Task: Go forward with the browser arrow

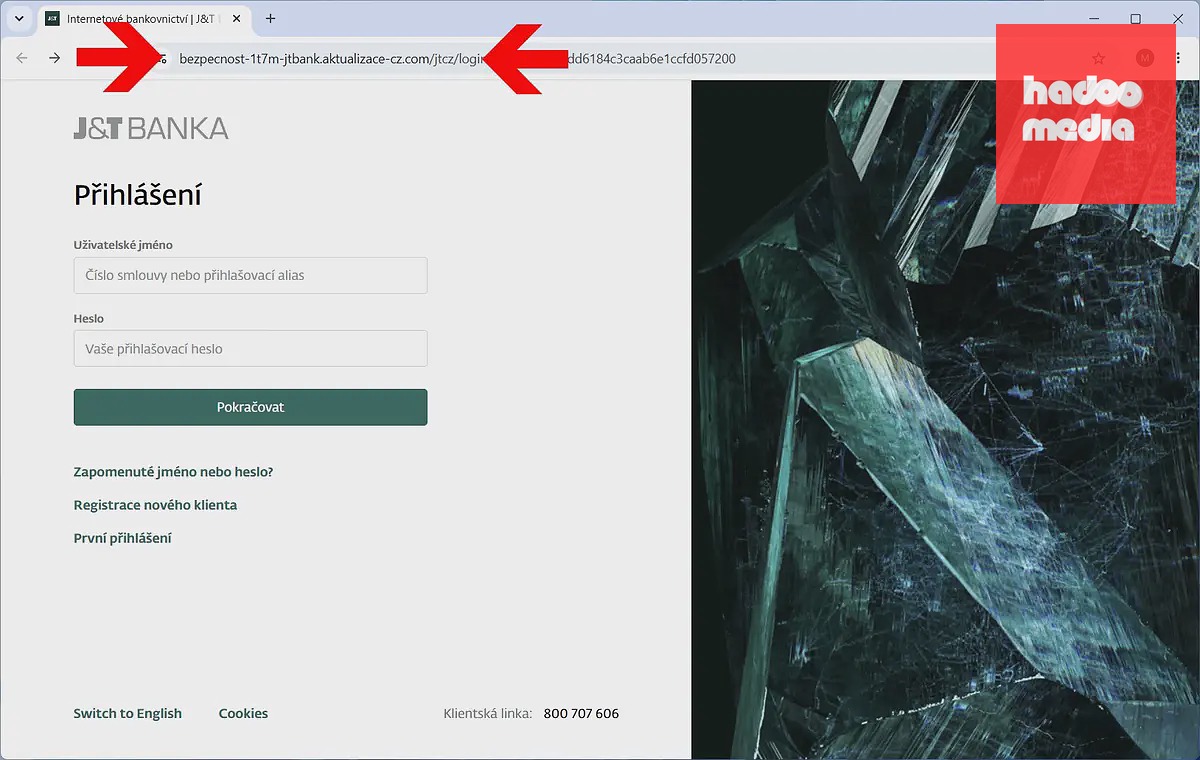Action: [x=54, y=59]
